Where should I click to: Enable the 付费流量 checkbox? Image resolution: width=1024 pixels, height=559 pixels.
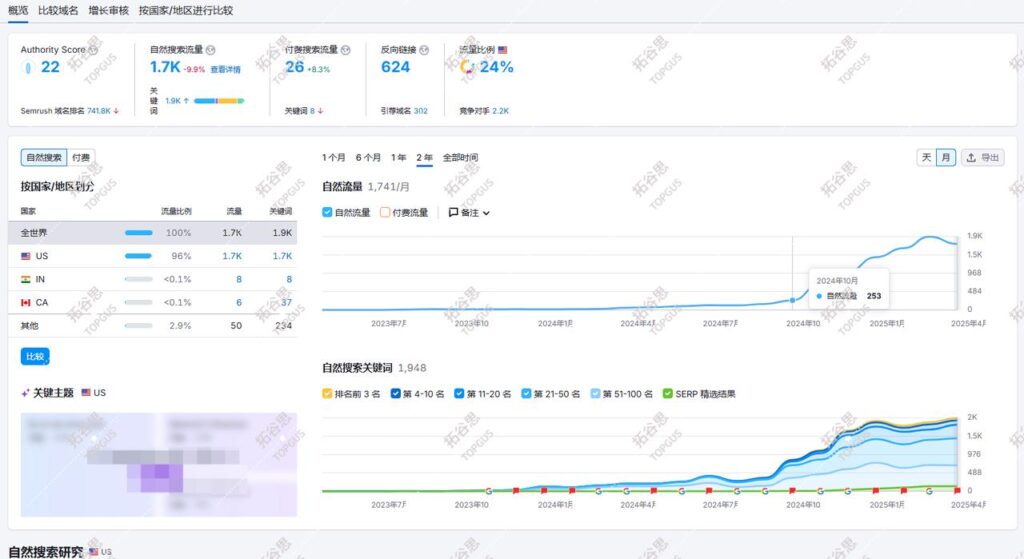pos(385,212)
